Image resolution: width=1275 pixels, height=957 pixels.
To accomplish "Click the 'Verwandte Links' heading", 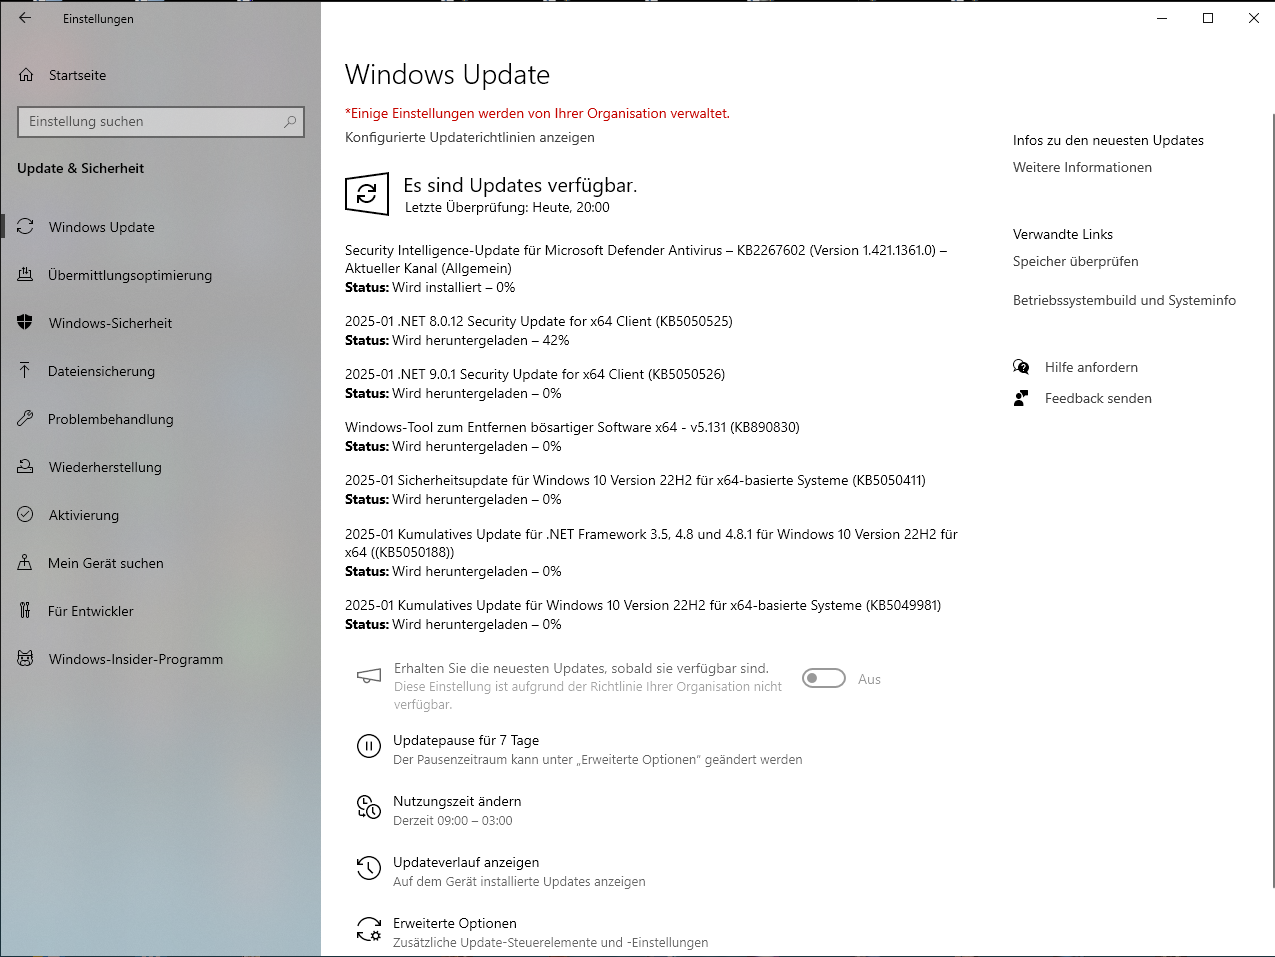I will [1063, 234].
